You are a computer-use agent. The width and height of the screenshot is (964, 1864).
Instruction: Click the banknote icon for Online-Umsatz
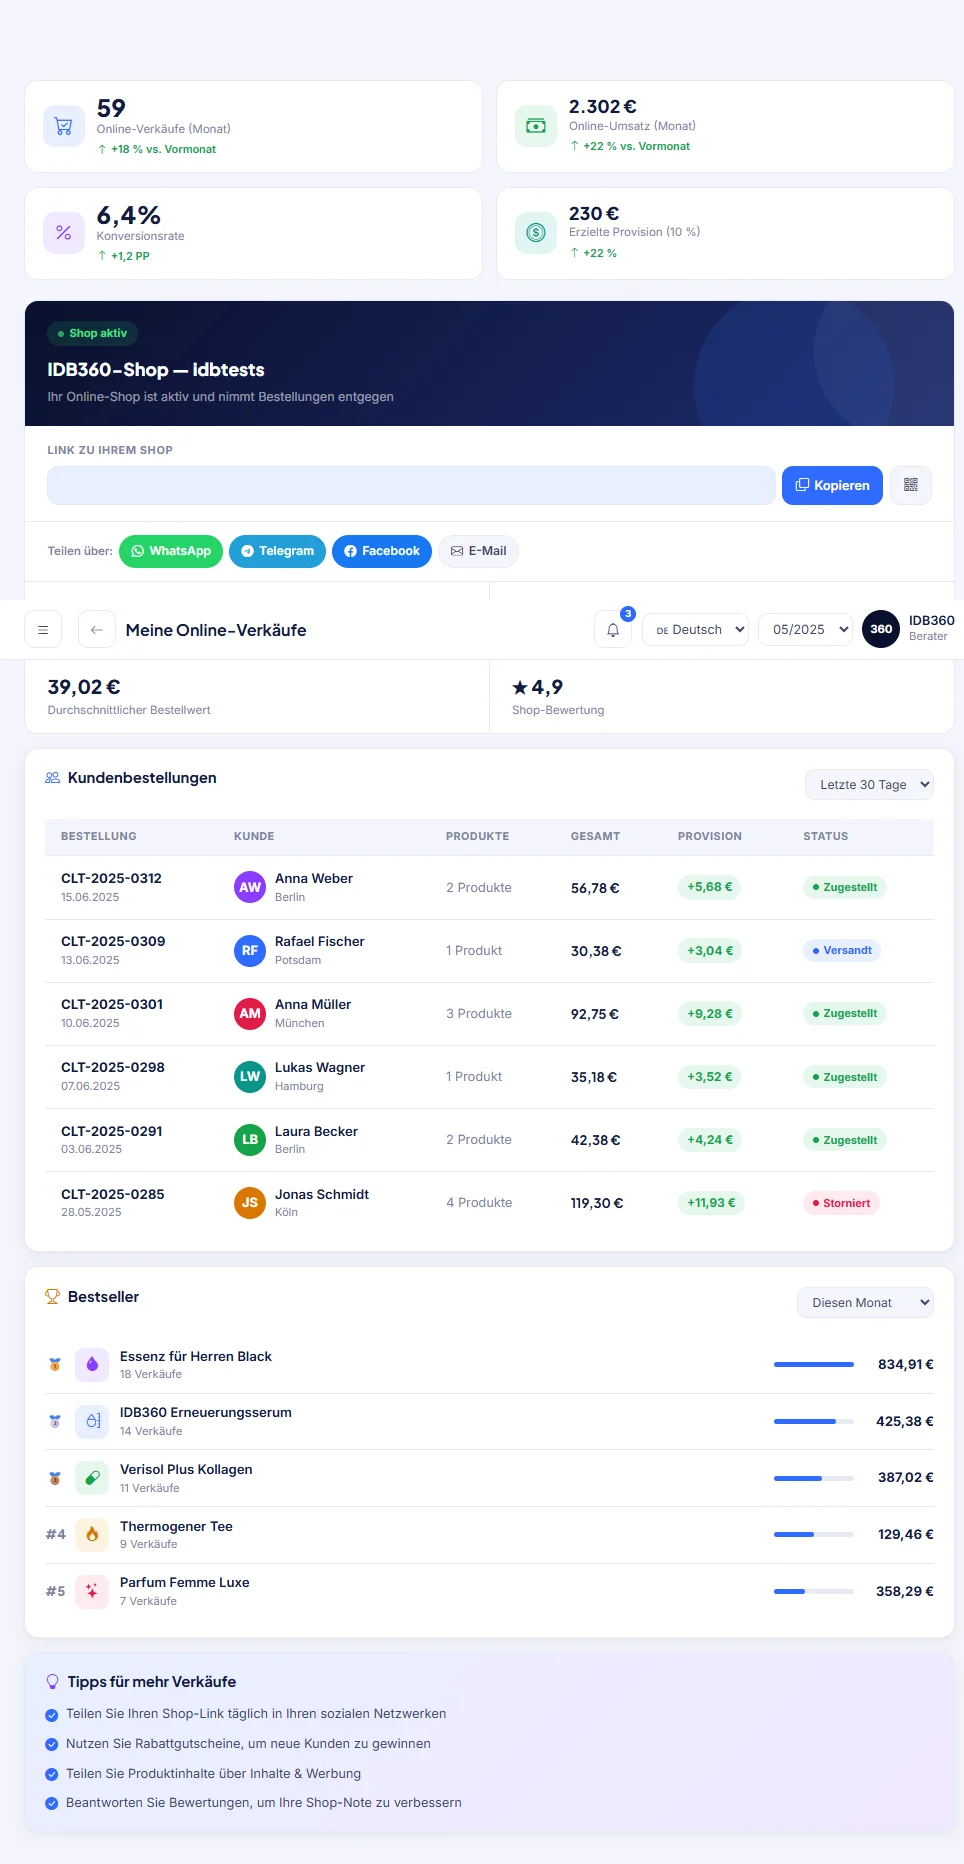pos(536,126)
